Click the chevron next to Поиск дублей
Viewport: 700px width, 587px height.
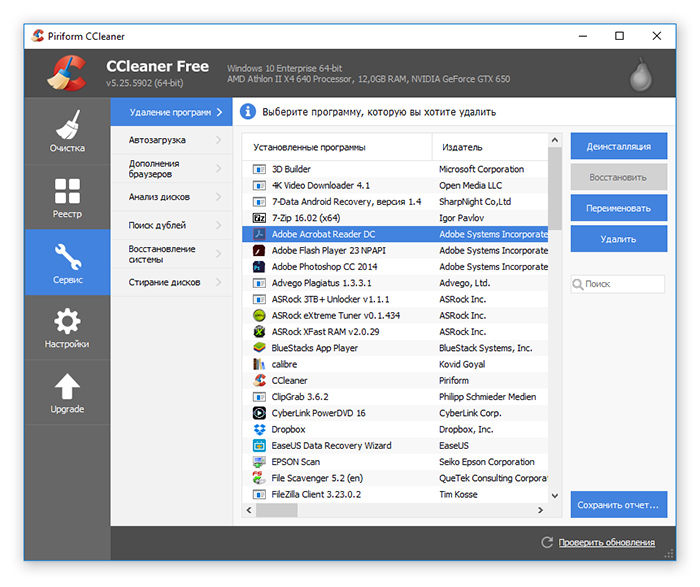point(219,225)
